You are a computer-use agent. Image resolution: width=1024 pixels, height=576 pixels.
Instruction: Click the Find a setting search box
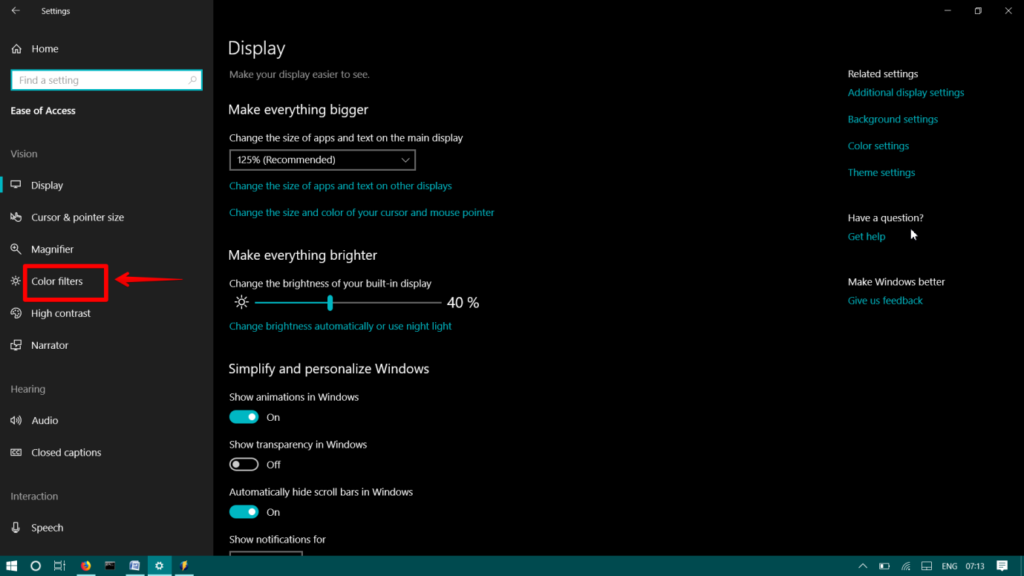coord(106,80)
